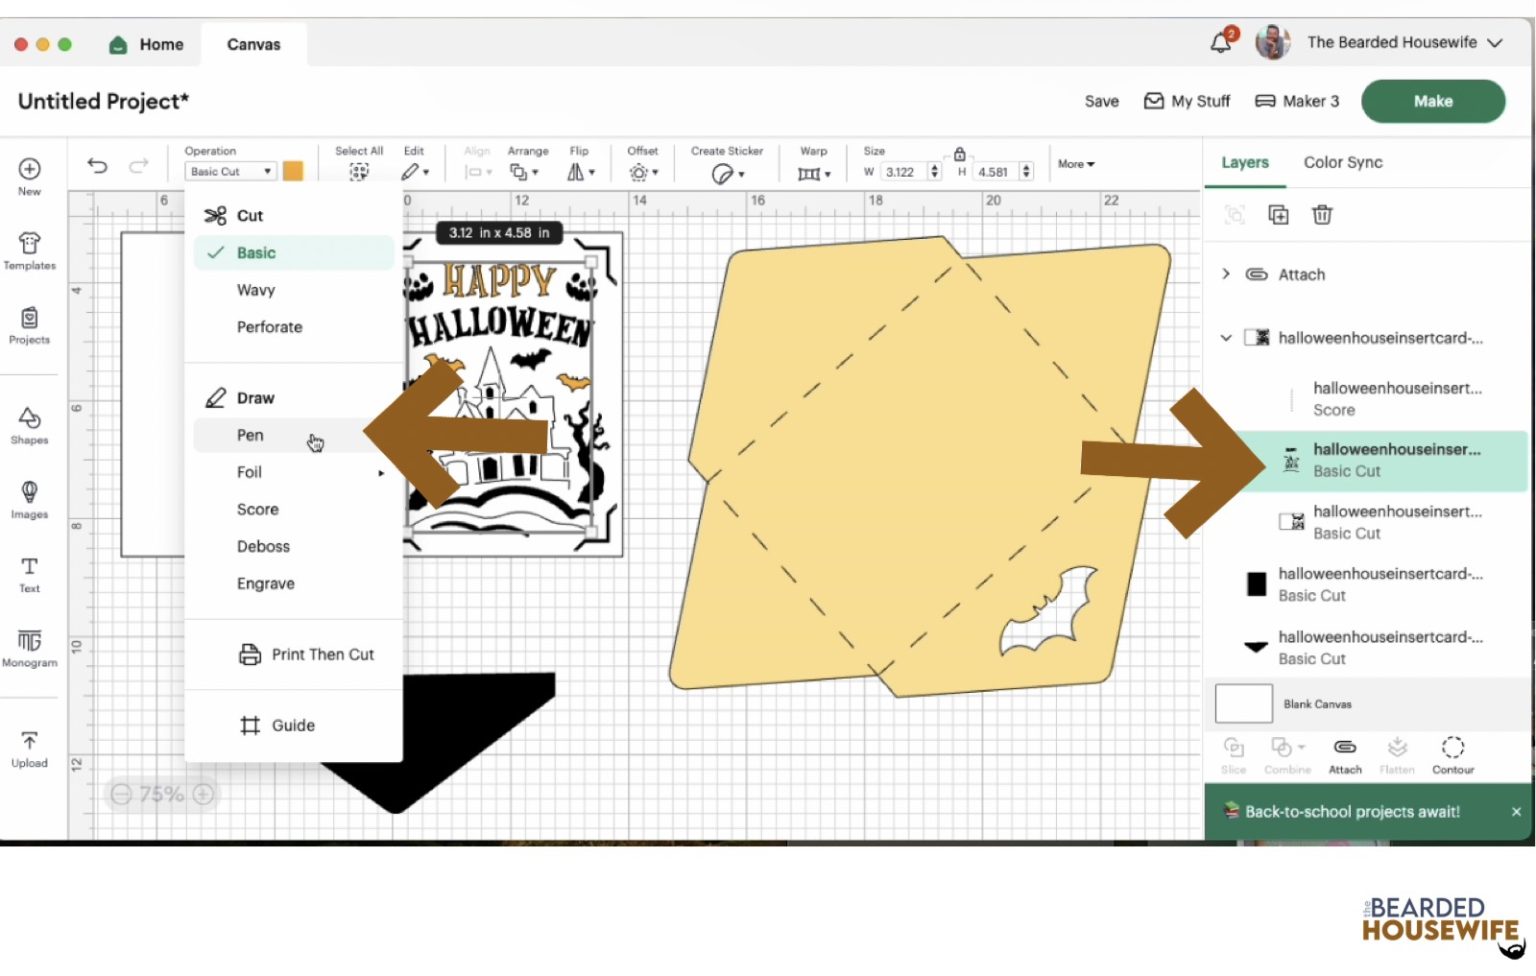
Task: Click the Make button
Action: click(x=1432, y=101)
